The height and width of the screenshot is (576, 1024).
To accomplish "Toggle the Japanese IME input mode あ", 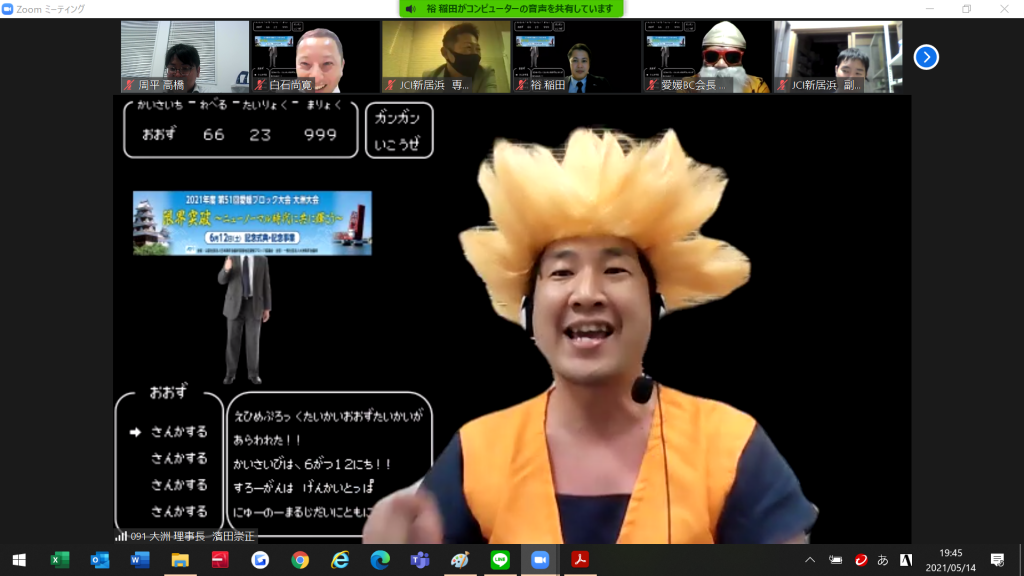I will pyautogui.click(x=883, y=560).
